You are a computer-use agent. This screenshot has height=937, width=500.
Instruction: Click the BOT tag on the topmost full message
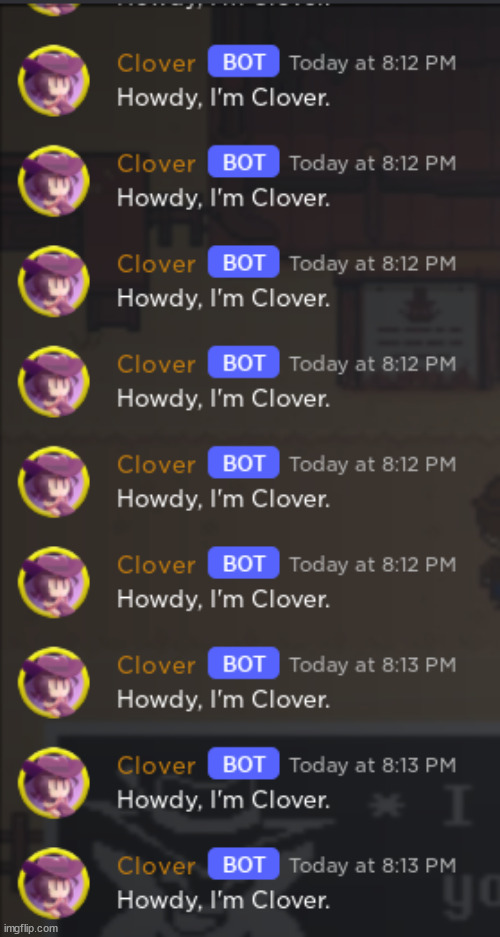click(244, 62)
